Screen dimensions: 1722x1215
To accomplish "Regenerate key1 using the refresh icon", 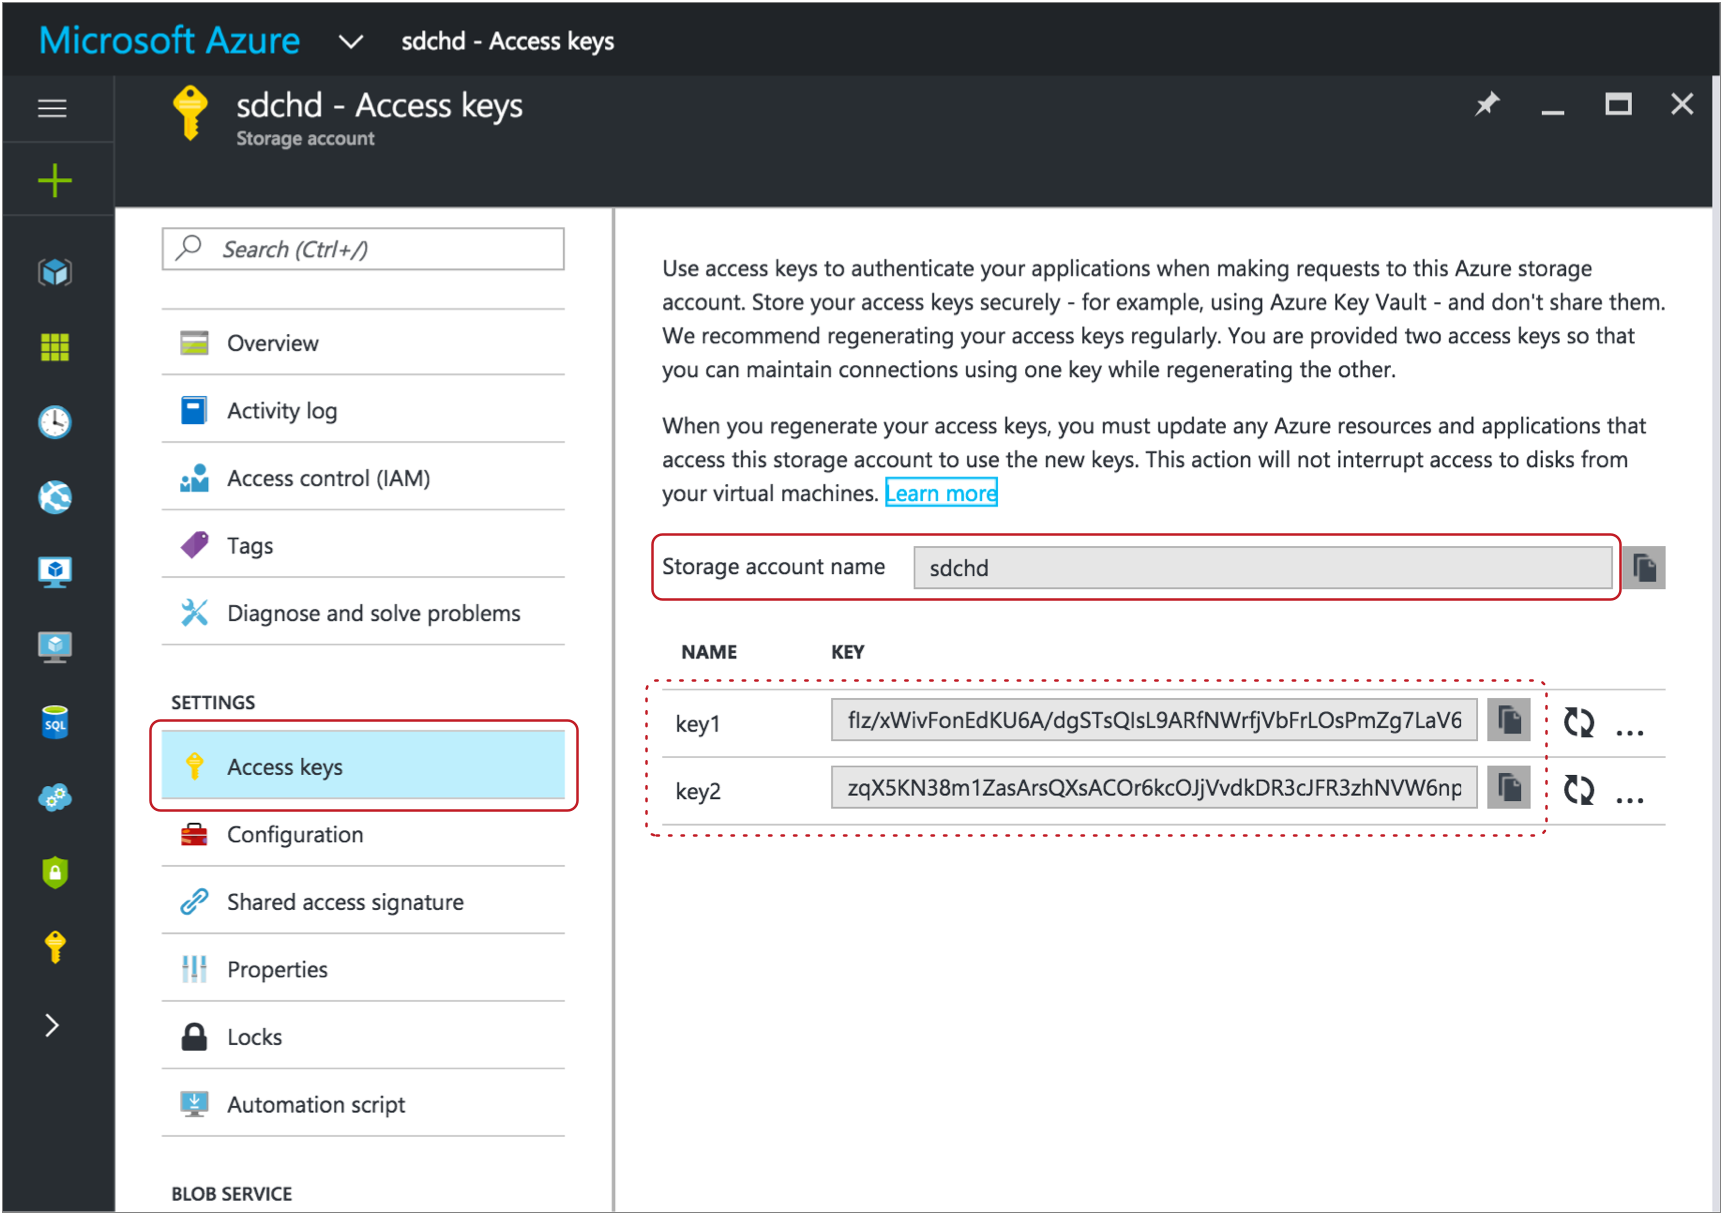I will coord(1578,722).
